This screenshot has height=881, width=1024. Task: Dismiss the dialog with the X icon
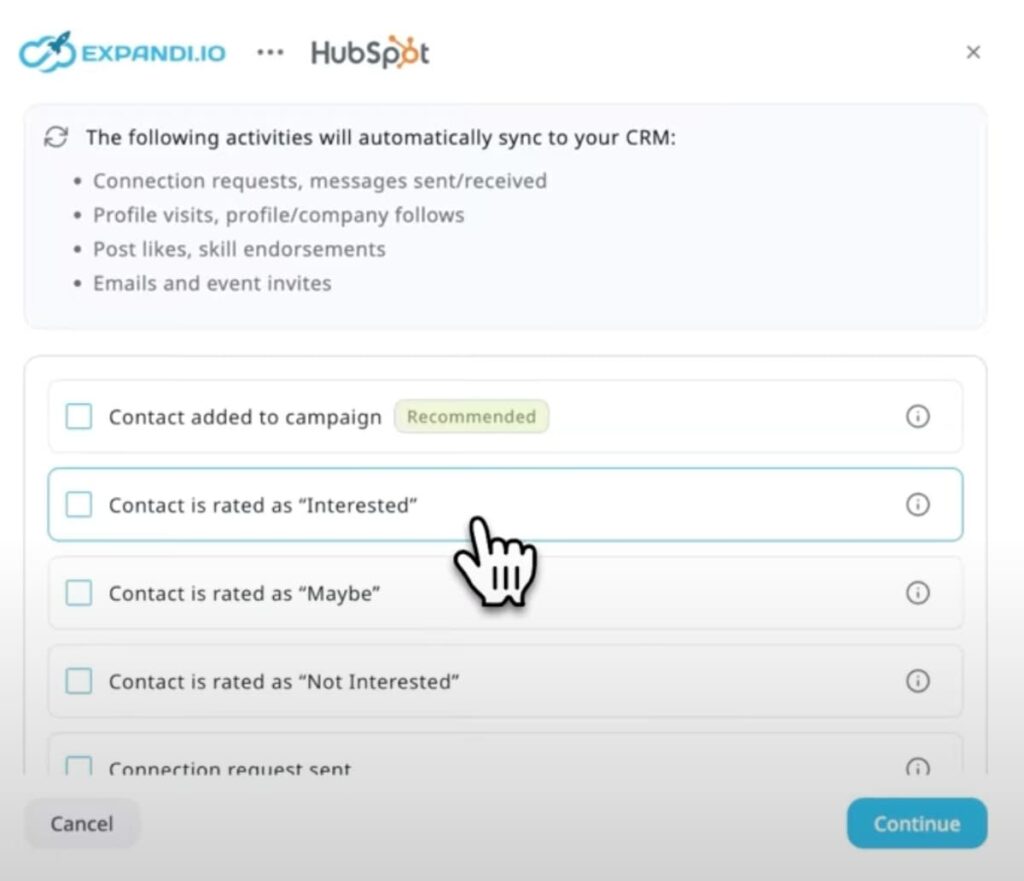[973, 52]
